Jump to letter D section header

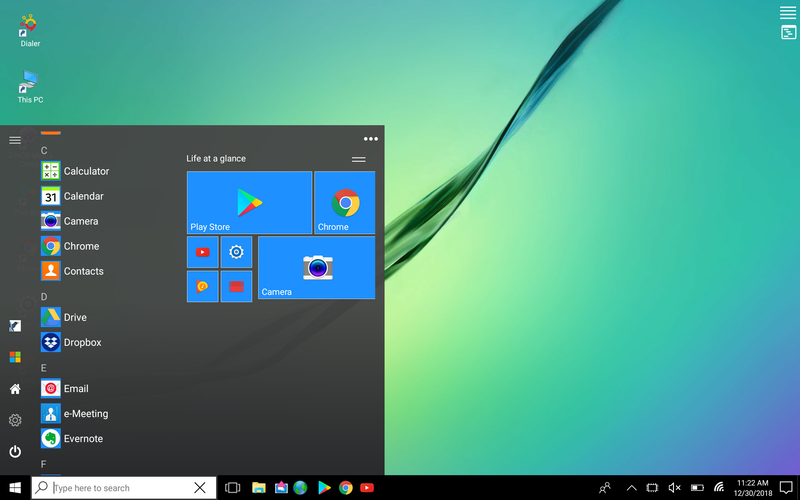(x=44, y=297)
